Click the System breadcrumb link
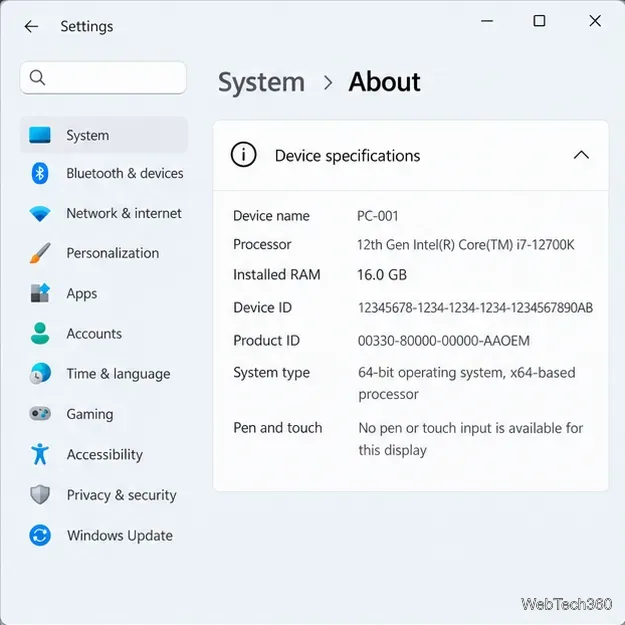 coord(261,83)
